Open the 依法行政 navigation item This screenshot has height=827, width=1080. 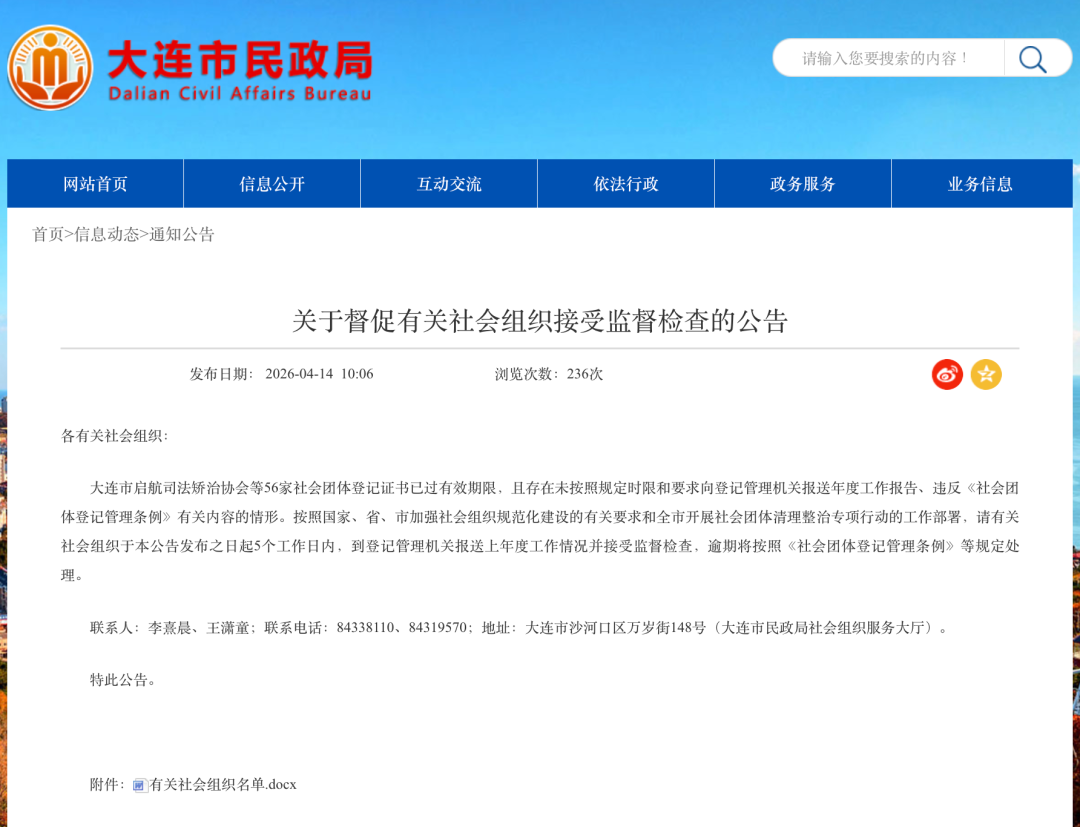(x=626, y=184)
